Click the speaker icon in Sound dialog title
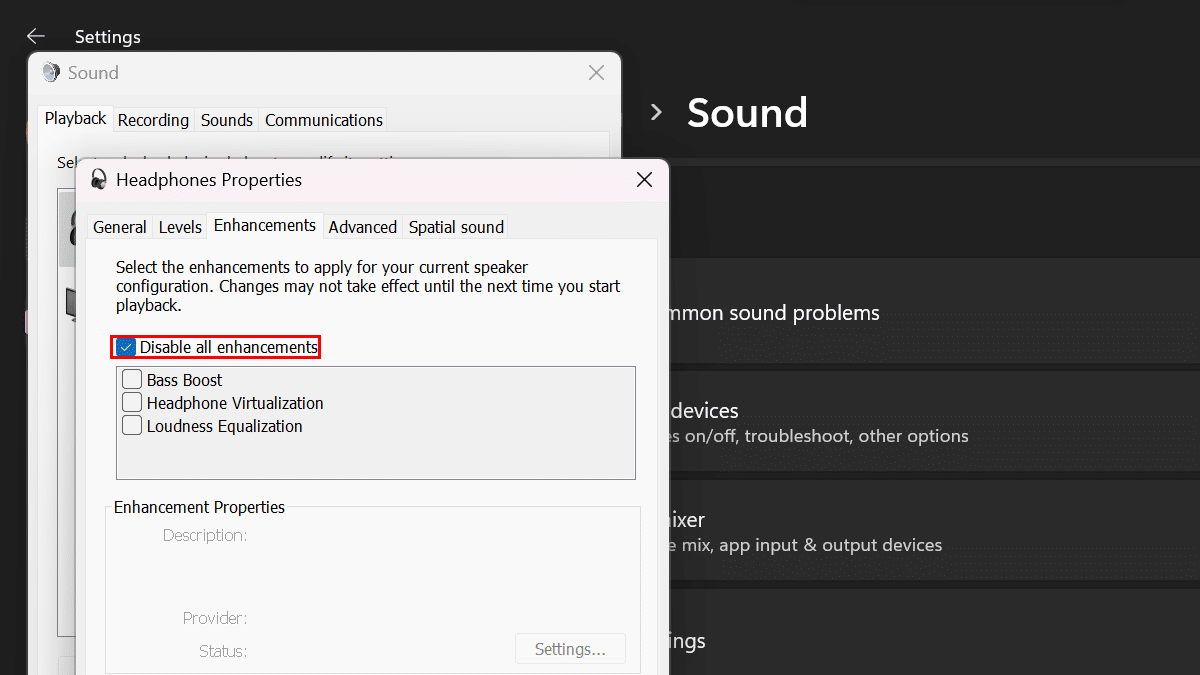Screen dimensions: 1200x675 tap(51, 73)
